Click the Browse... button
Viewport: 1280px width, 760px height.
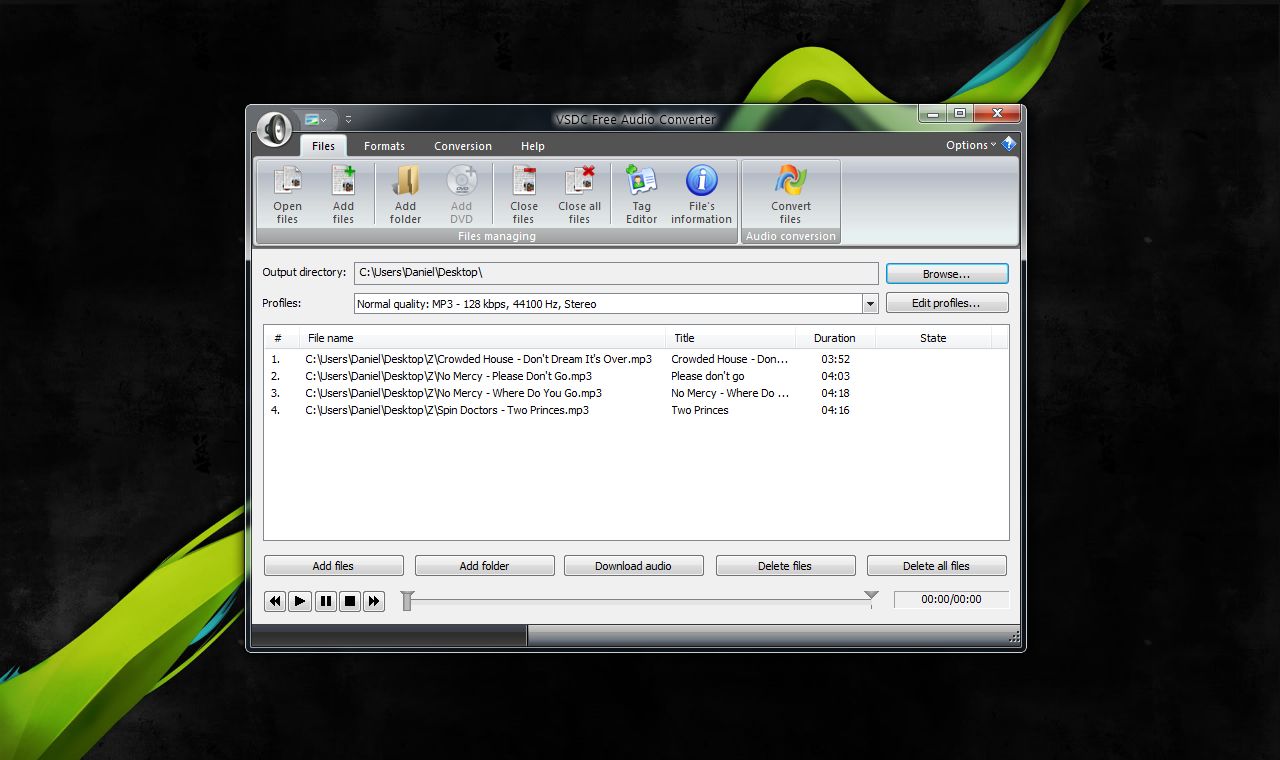(x=946, y=273)
